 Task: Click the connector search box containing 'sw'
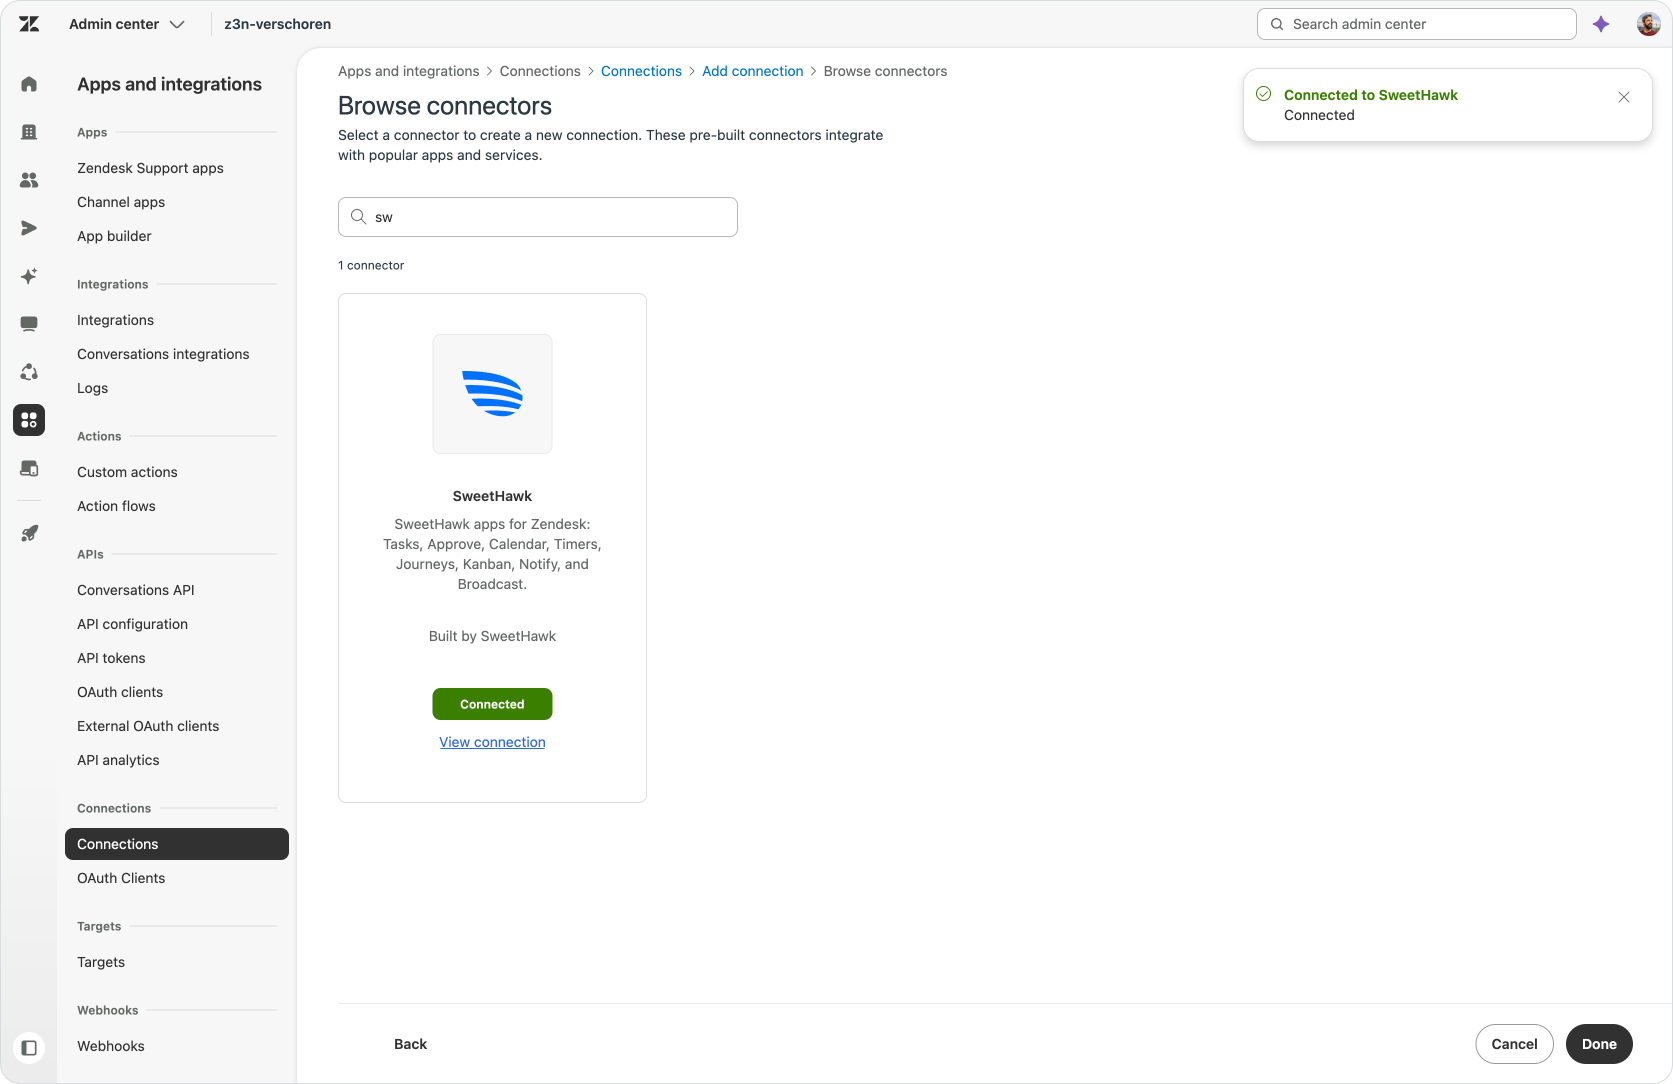pyautogui.click(x=538, y=217)
